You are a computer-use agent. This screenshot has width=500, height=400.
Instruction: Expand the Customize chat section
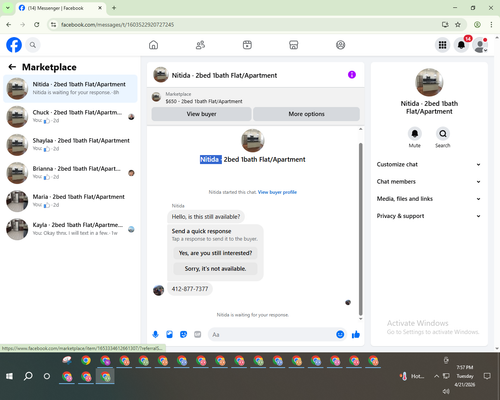click(429, 164)
